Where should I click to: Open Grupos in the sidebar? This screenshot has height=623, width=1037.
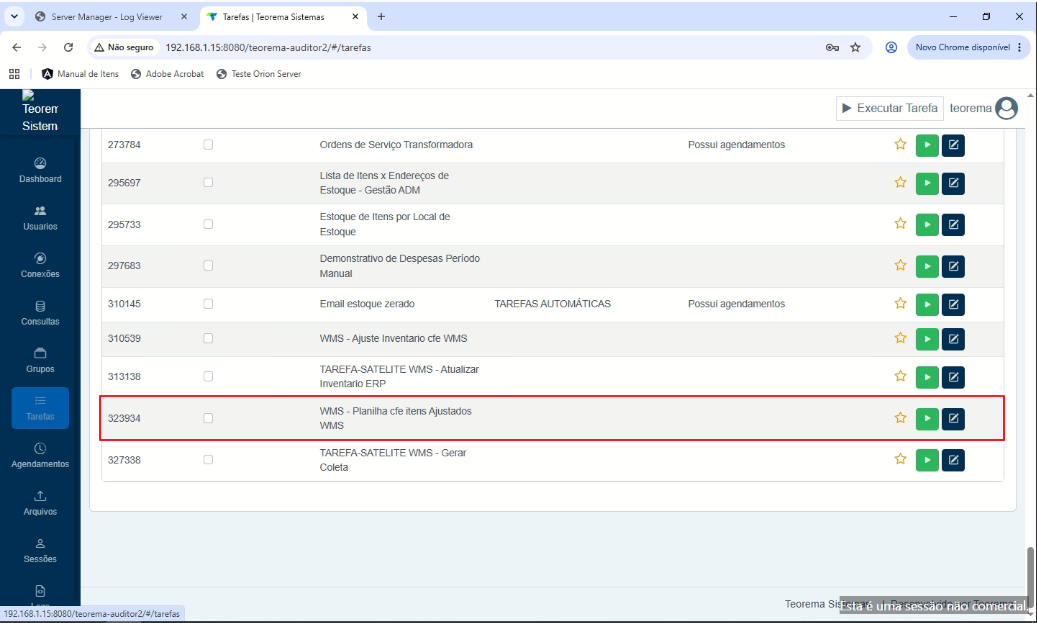[x=40, y=360]
